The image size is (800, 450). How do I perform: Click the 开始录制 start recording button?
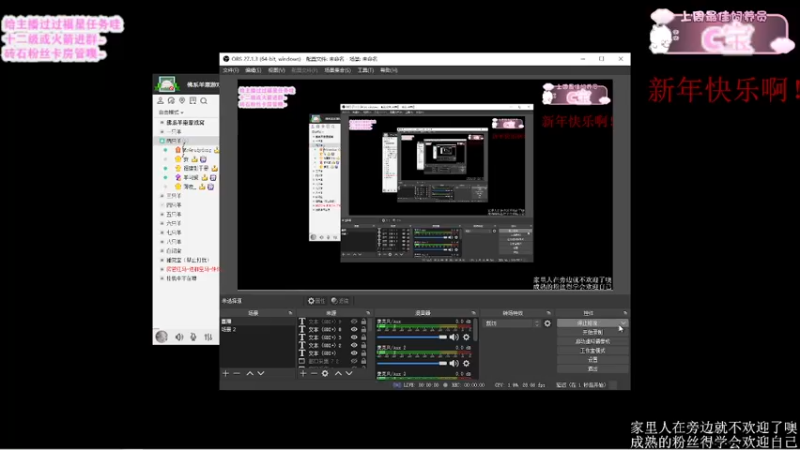592,332
